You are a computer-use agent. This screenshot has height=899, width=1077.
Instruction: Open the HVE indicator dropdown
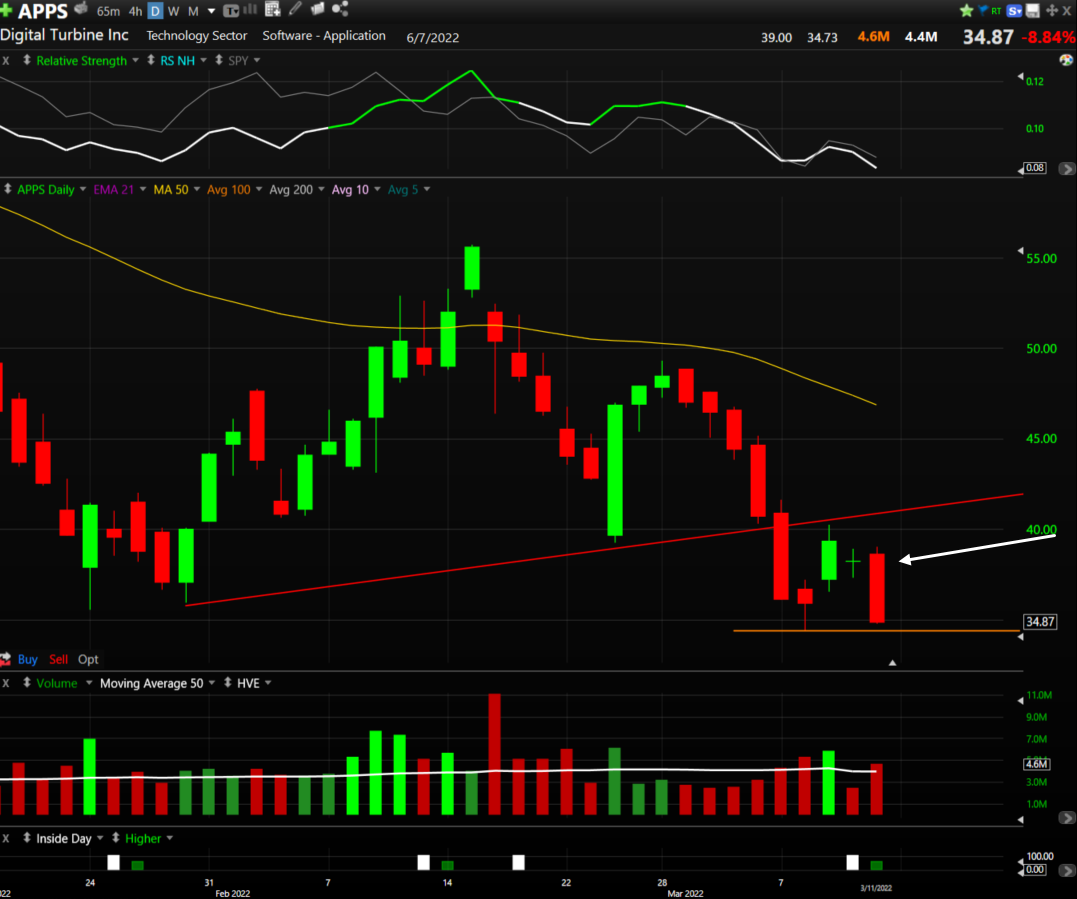tap(268, 683)
